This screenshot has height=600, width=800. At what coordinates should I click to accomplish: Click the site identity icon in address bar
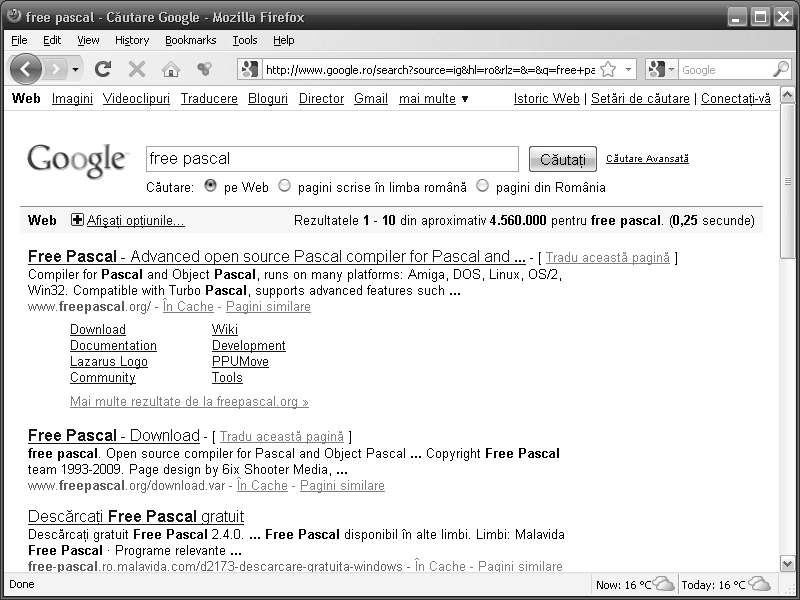[249, 69]
